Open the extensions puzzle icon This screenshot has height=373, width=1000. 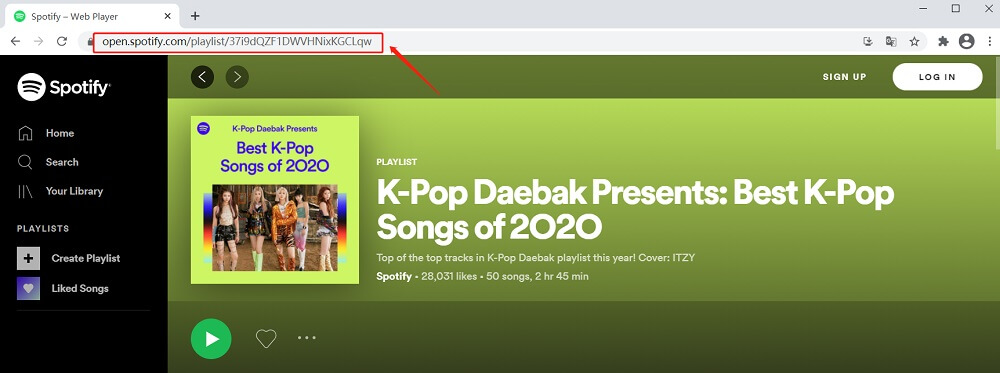point(944,41)
